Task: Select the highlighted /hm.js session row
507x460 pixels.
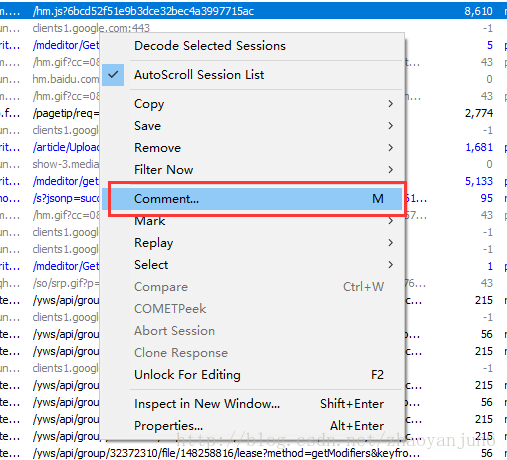Action: (253, 11)
